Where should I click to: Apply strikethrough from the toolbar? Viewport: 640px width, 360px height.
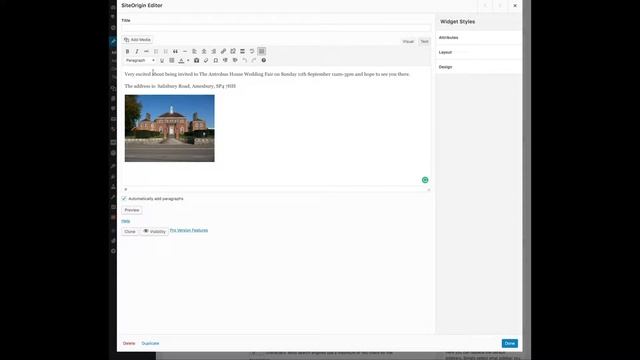tap(146, 51)
